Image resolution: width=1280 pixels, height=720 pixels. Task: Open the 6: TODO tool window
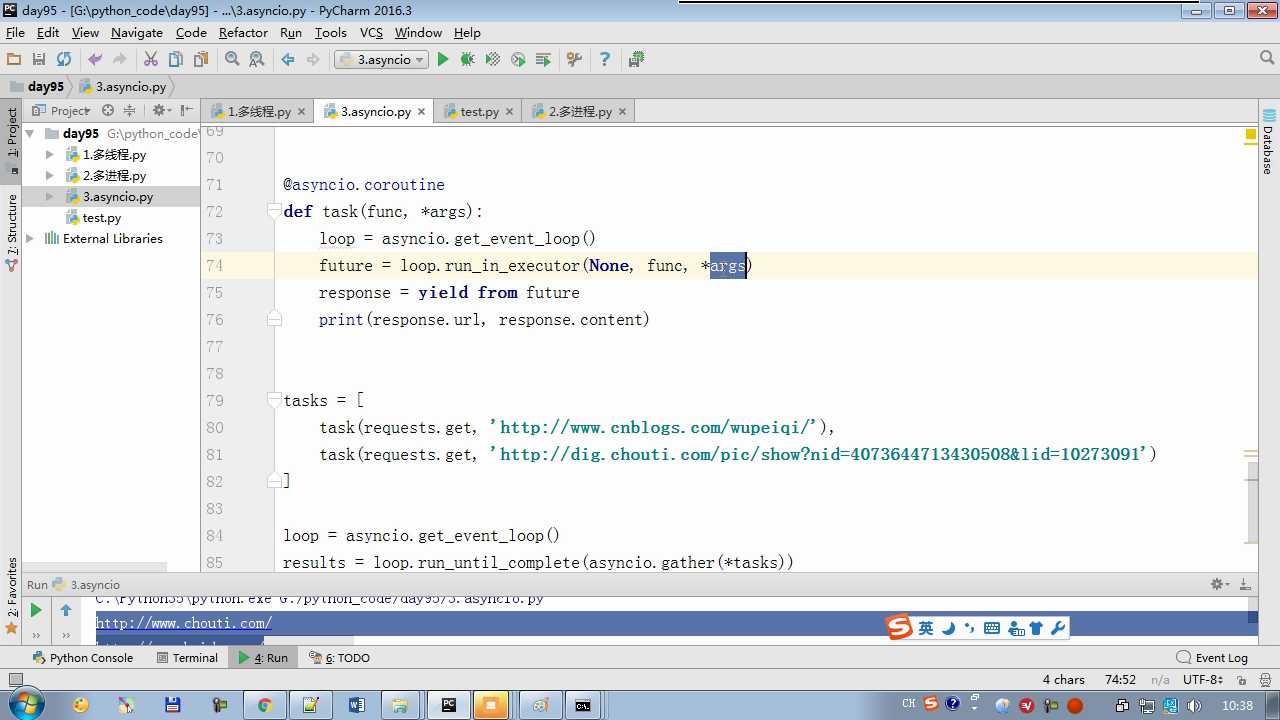[x=339, y=657]
